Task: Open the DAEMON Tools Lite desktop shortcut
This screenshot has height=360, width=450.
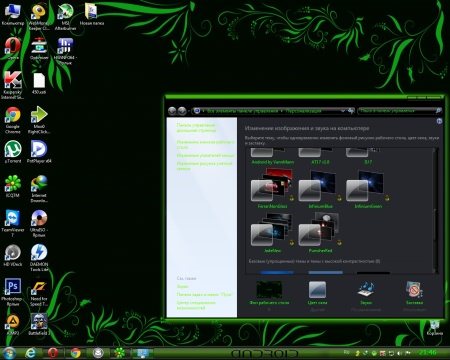Action: coord(39,258)
